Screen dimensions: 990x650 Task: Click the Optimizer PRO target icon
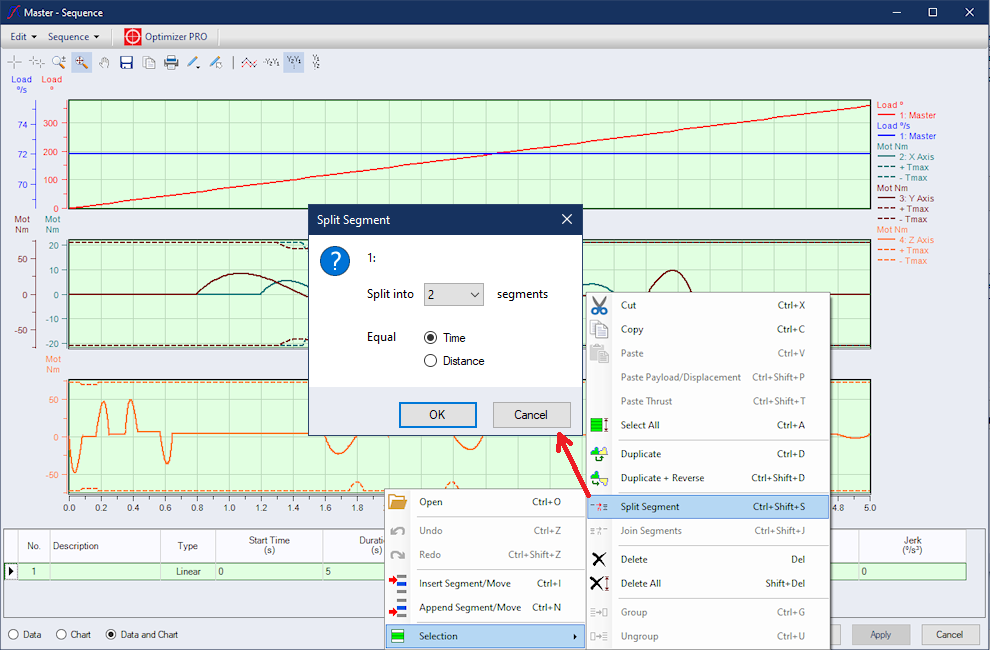point(133,37)
